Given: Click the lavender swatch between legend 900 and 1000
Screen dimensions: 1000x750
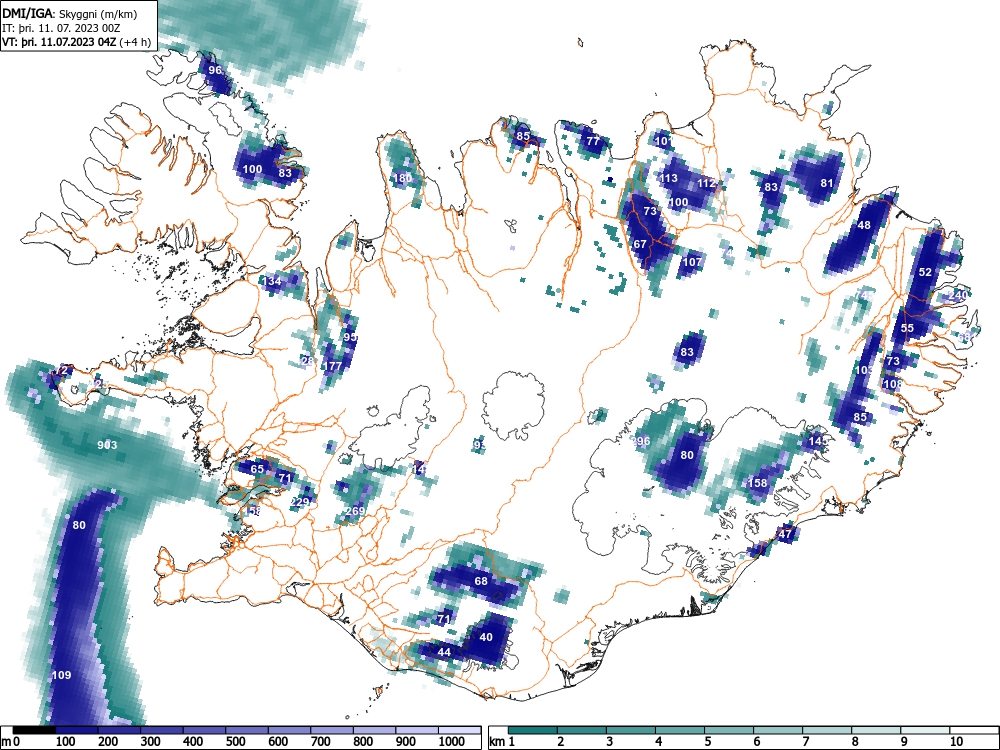Looking at the screenshot, I should click(417, 730).
